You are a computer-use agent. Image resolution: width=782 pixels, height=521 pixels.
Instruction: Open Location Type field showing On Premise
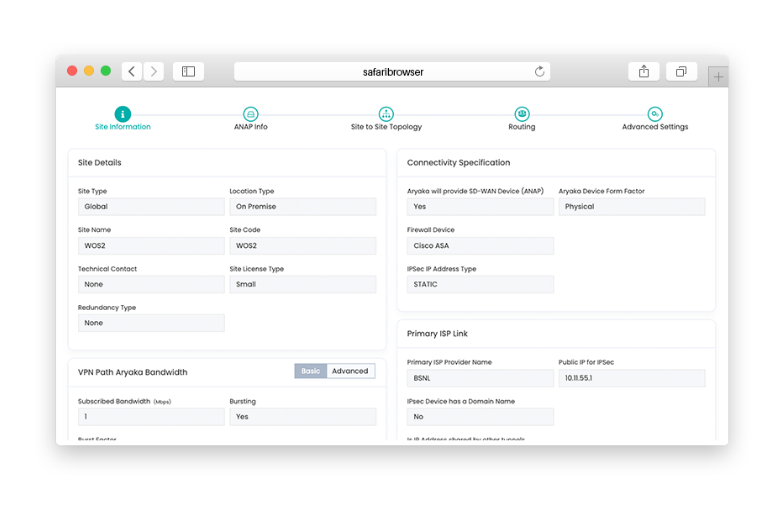point(303,206)
